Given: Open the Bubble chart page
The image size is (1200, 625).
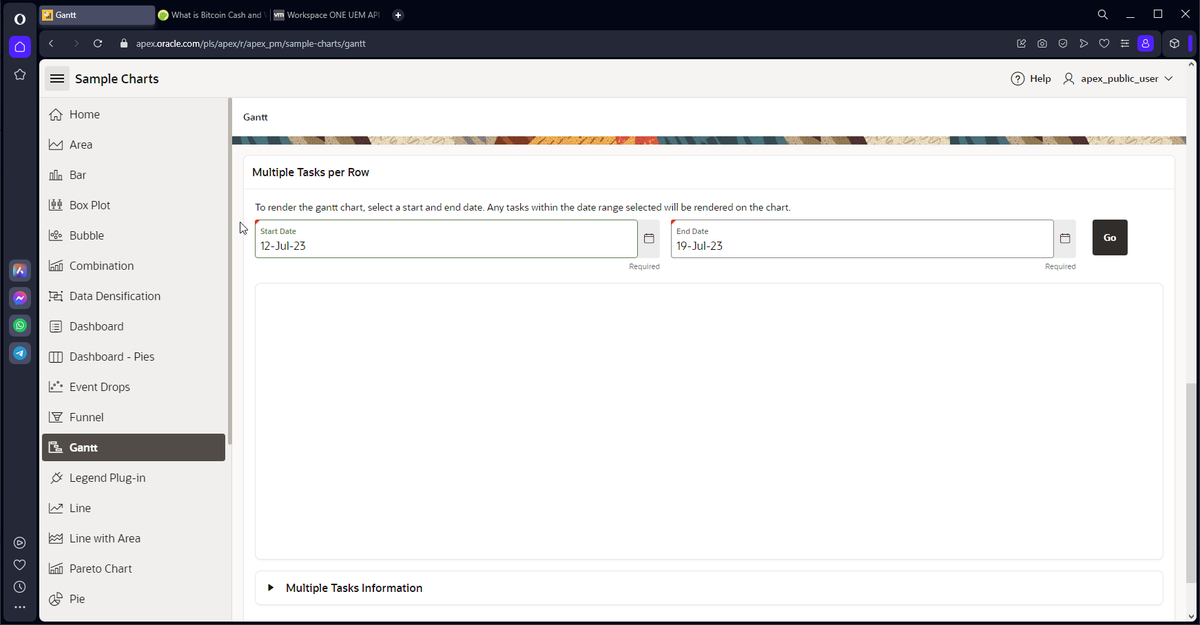Looking at the screenshot, I should click(x=135, y=235).
